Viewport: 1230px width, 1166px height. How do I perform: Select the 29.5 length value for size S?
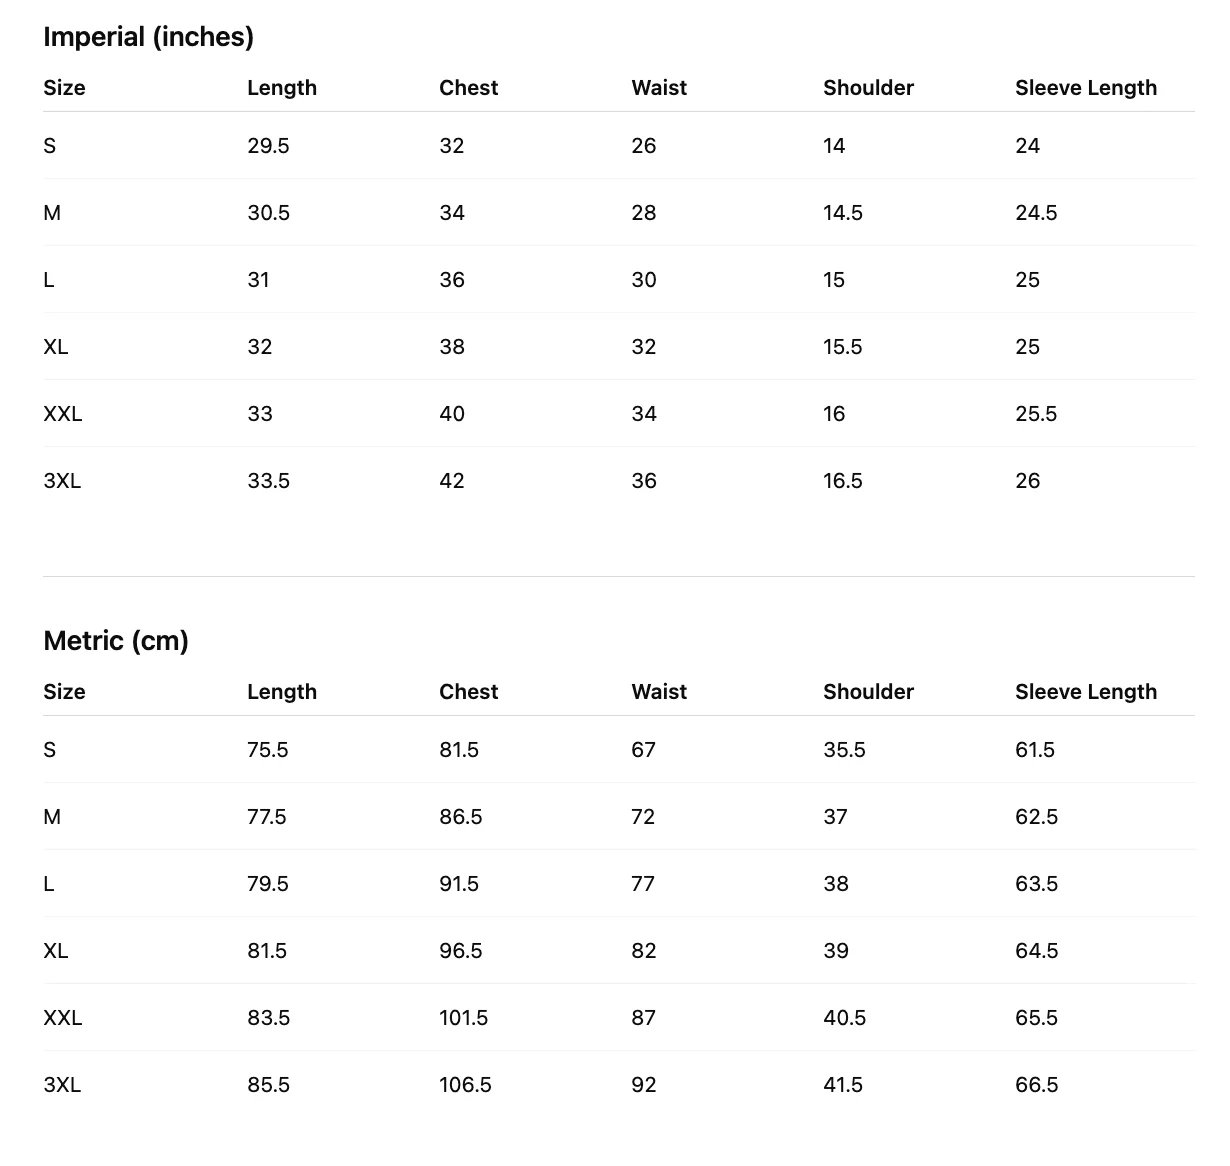268,146
